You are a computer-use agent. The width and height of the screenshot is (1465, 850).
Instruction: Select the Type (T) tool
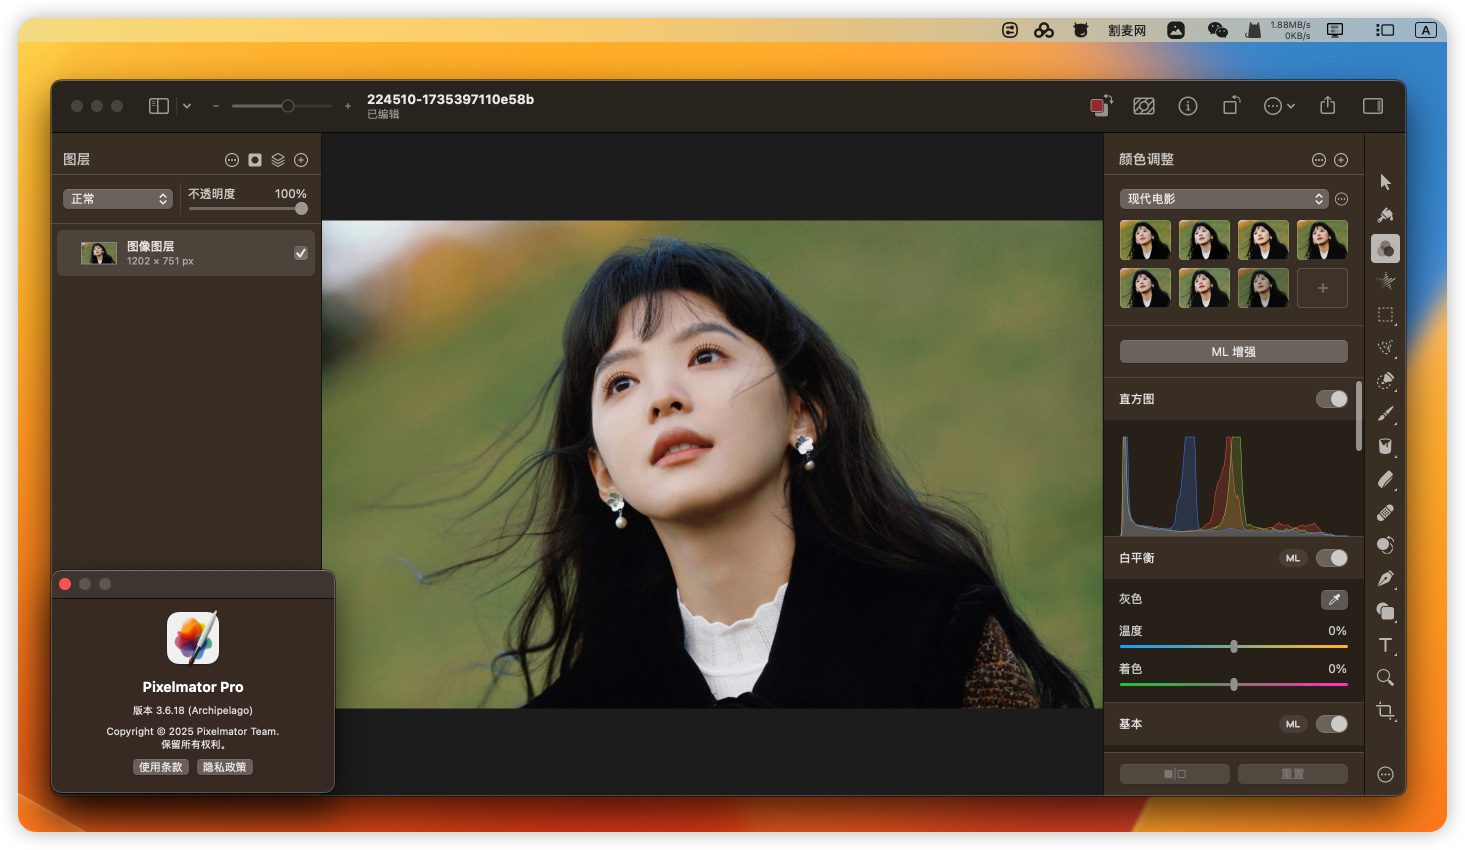pos(1385,645)
